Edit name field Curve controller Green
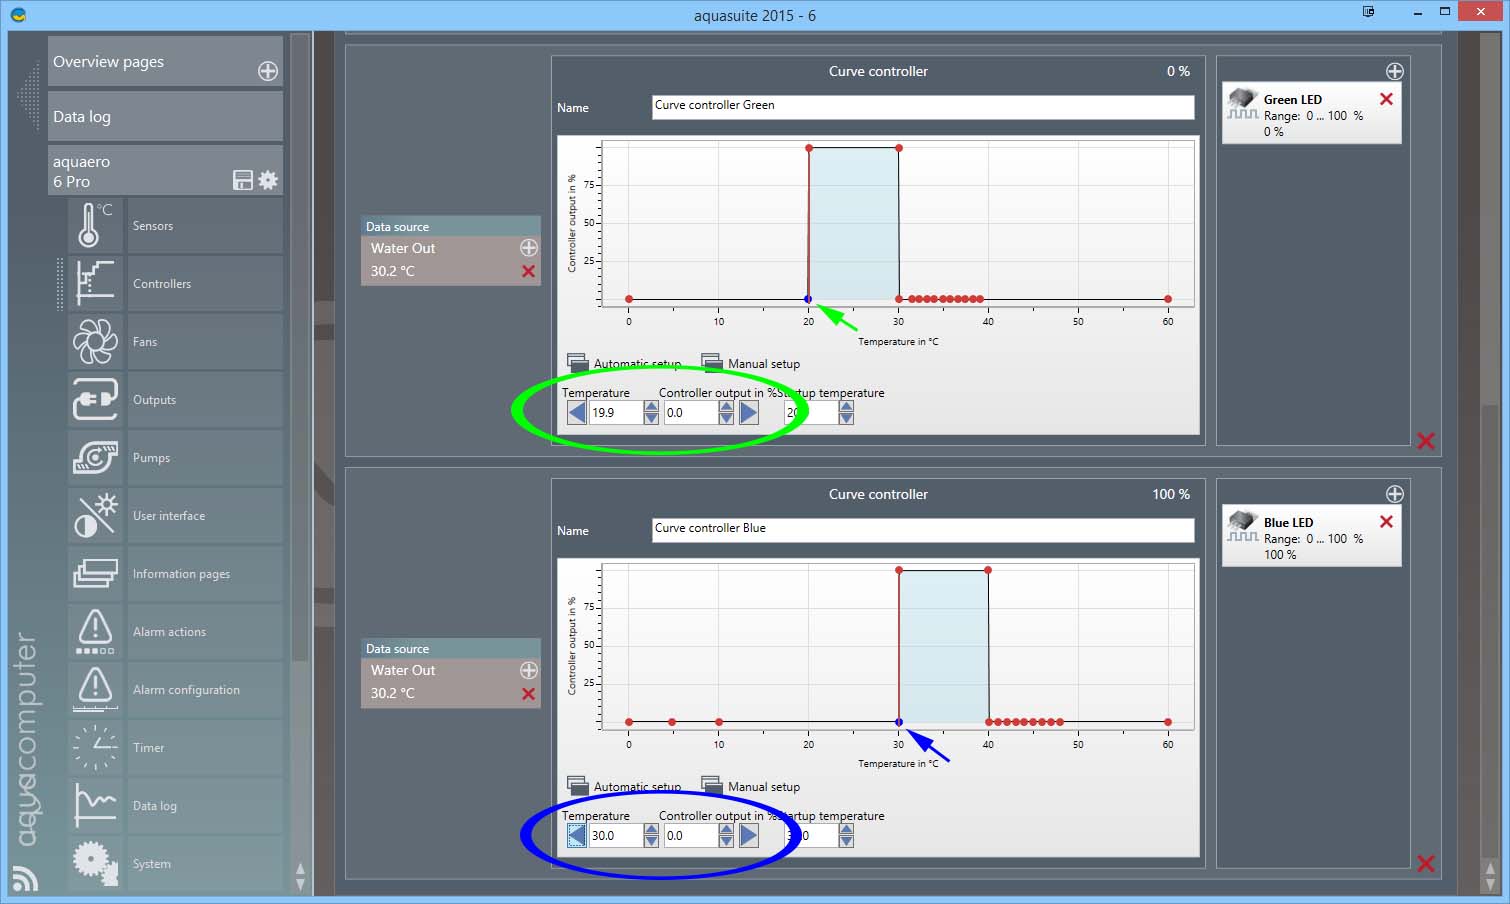1510x904 pixels. (x=923, y=107)
